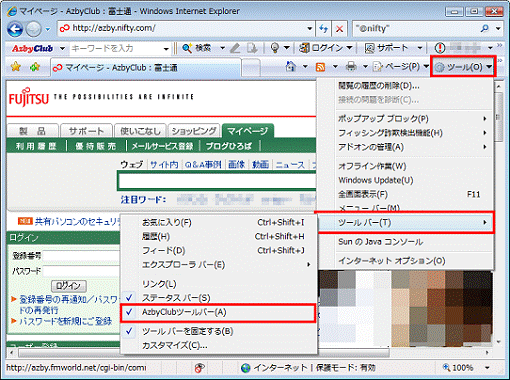The width and height of the screenshot is (510, 380).
Task: Click the Refresh page icon
Action: 323,29
